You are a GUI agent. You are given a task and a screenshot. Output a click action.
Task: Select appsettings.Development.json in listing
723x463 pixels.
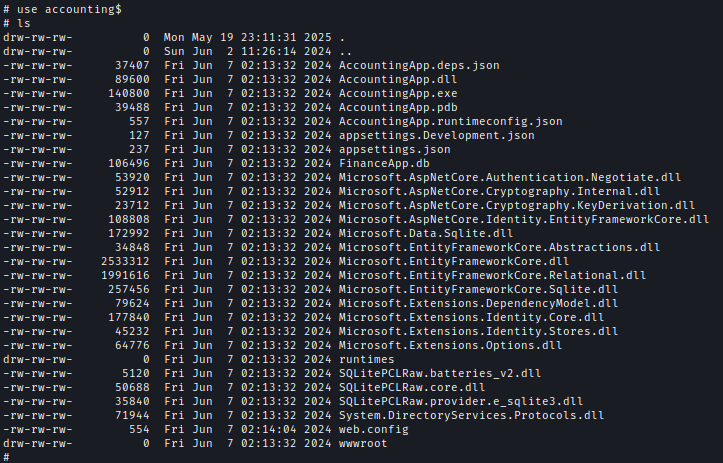[437, 136]
